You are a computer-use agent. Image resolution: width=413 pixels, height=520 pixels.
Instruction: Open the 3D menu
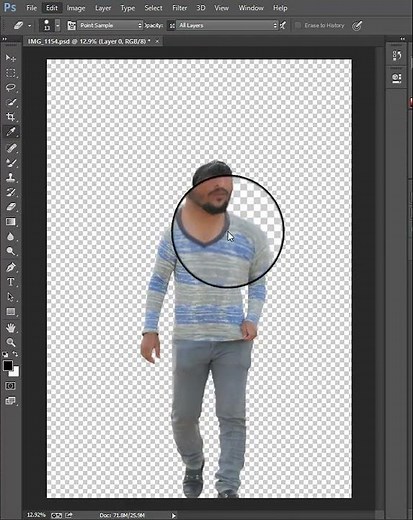[x=201, y=8]
